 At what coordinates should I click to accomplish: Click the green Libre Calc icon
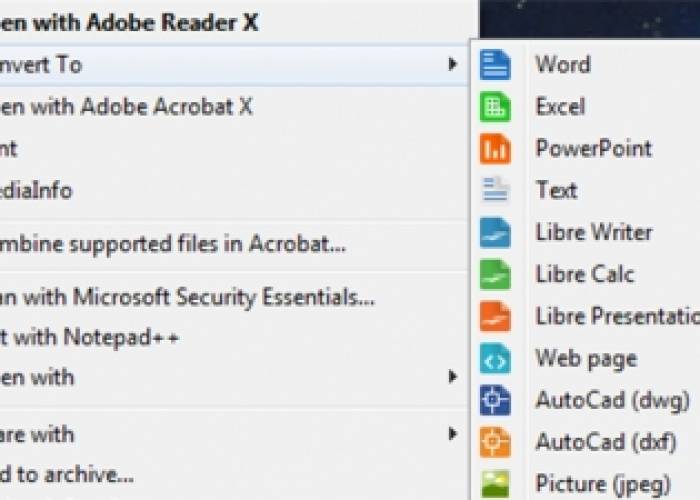[495, 275]
